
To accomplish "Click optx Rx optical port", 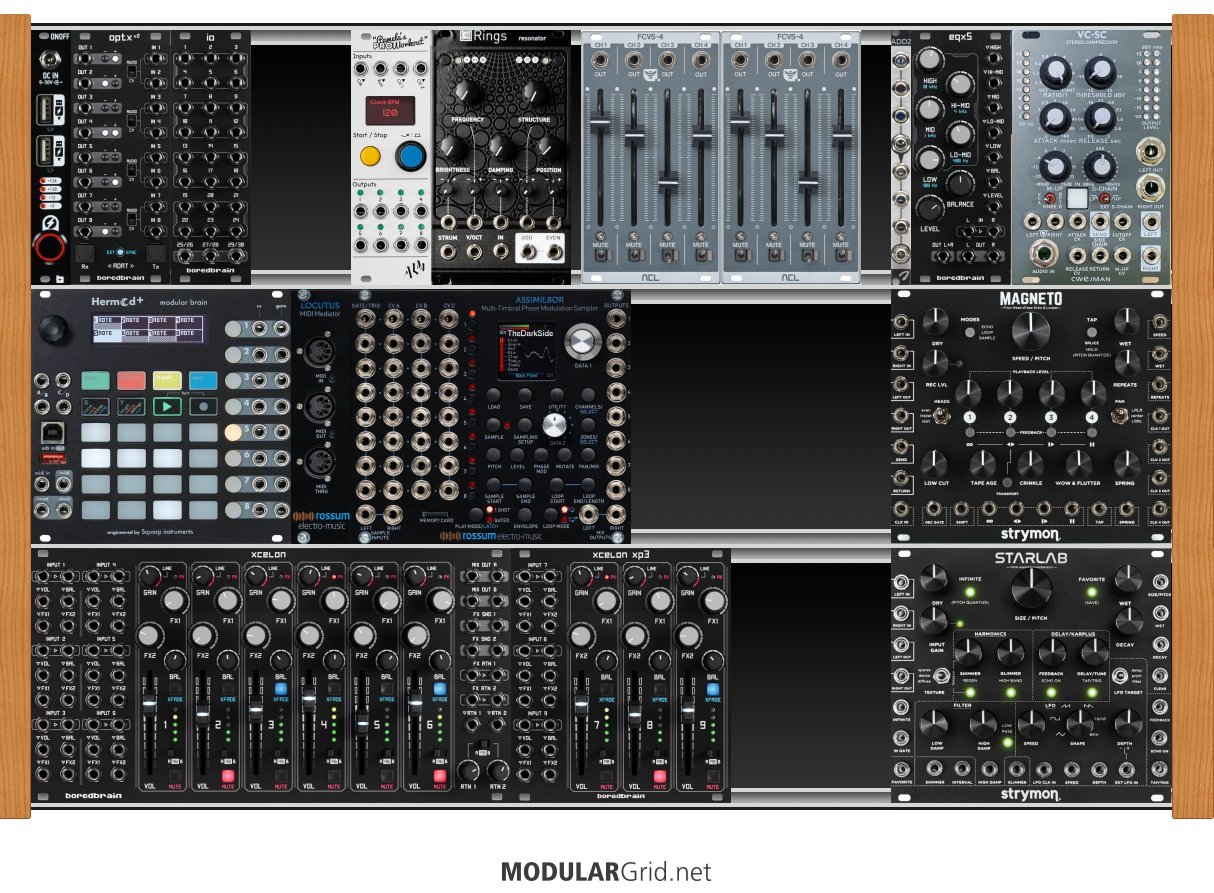I will [x=84, y=253].
